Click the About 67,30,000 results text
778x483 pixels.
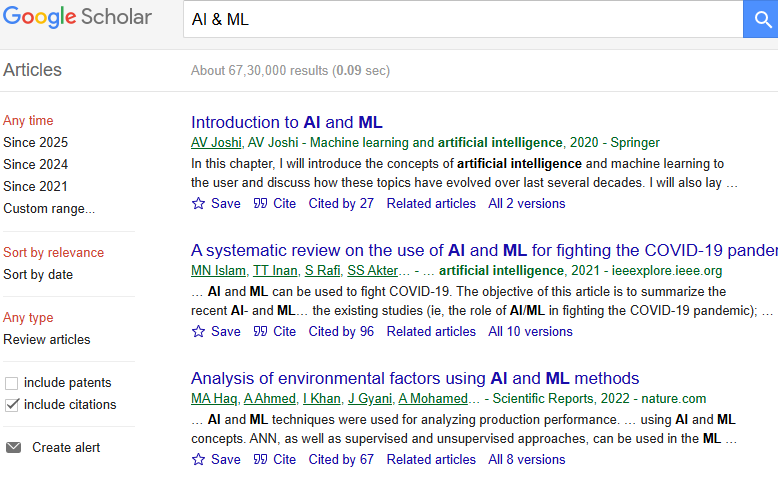290,70
